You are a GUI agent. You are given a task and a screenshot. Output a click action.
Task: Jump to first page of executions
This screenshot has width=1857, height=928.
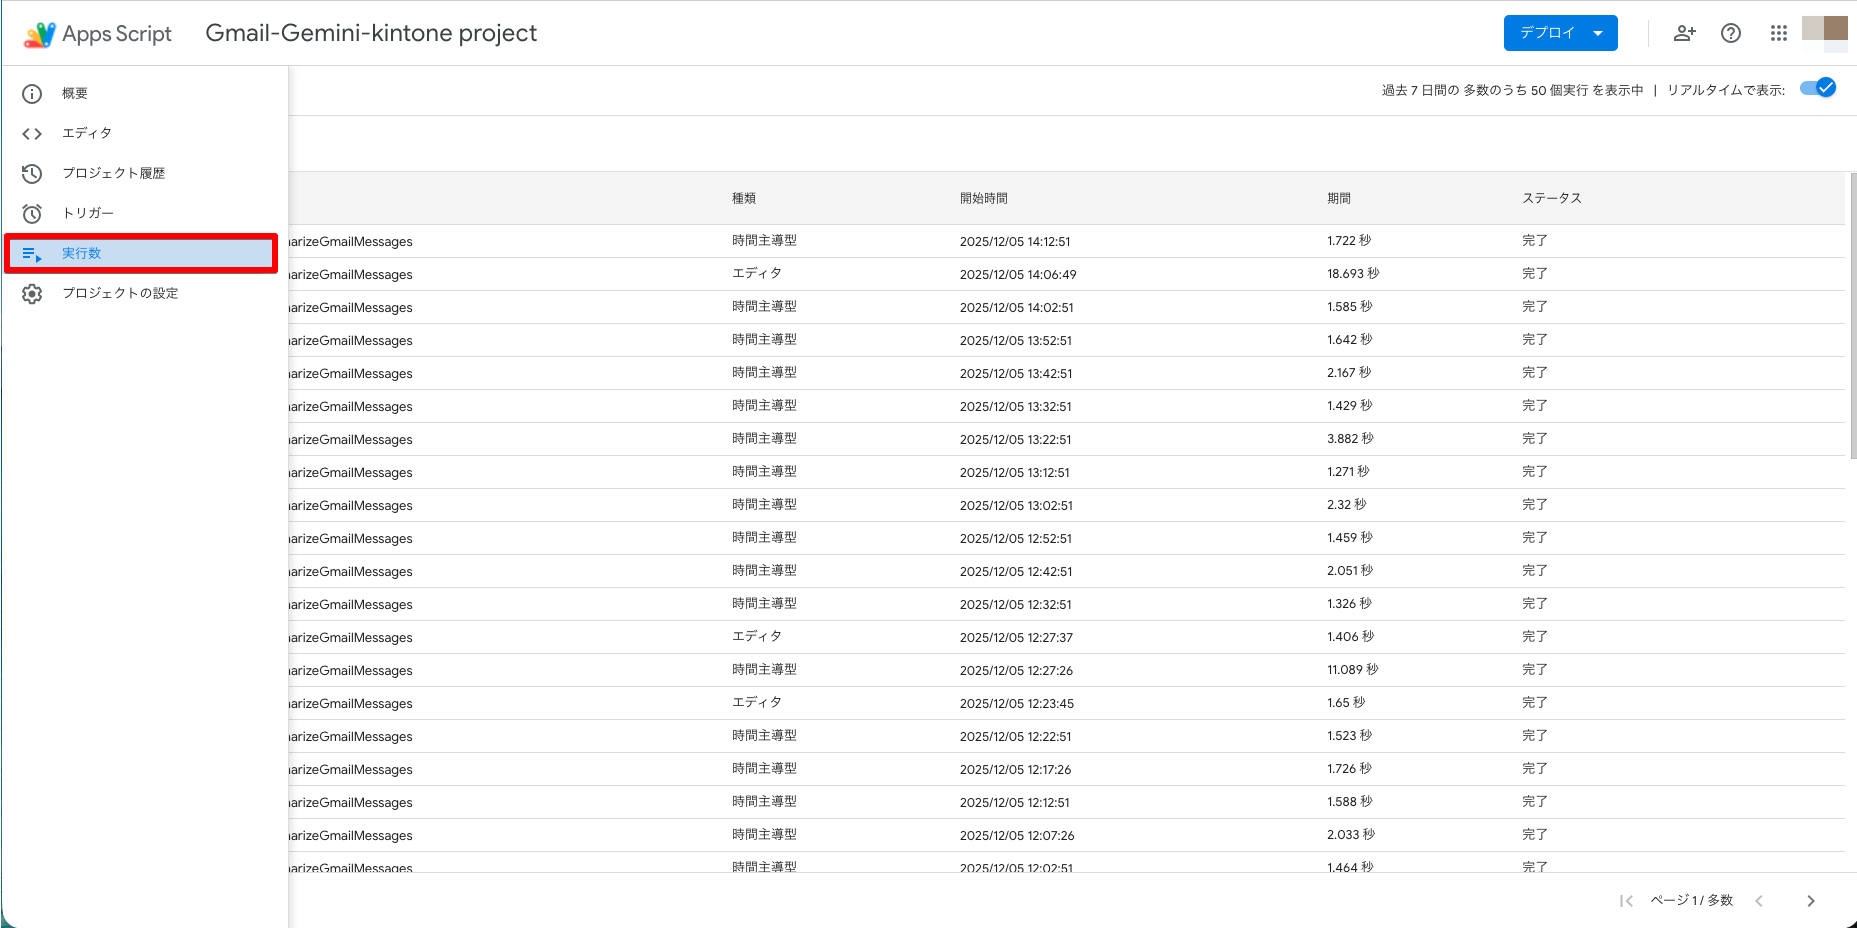(x=1626, y=901)
